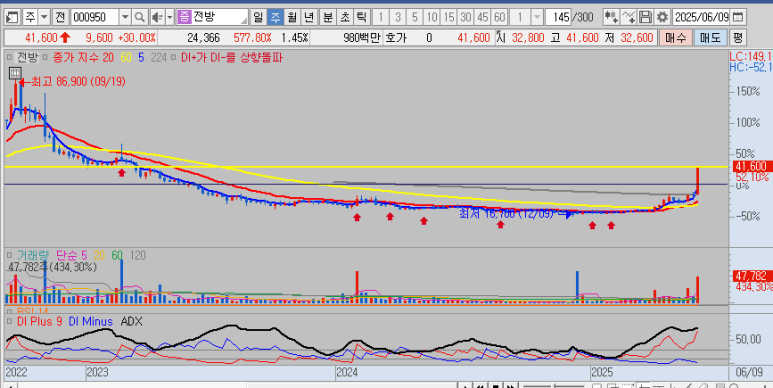Click the add candlestick chart icon

coord(611,18)
